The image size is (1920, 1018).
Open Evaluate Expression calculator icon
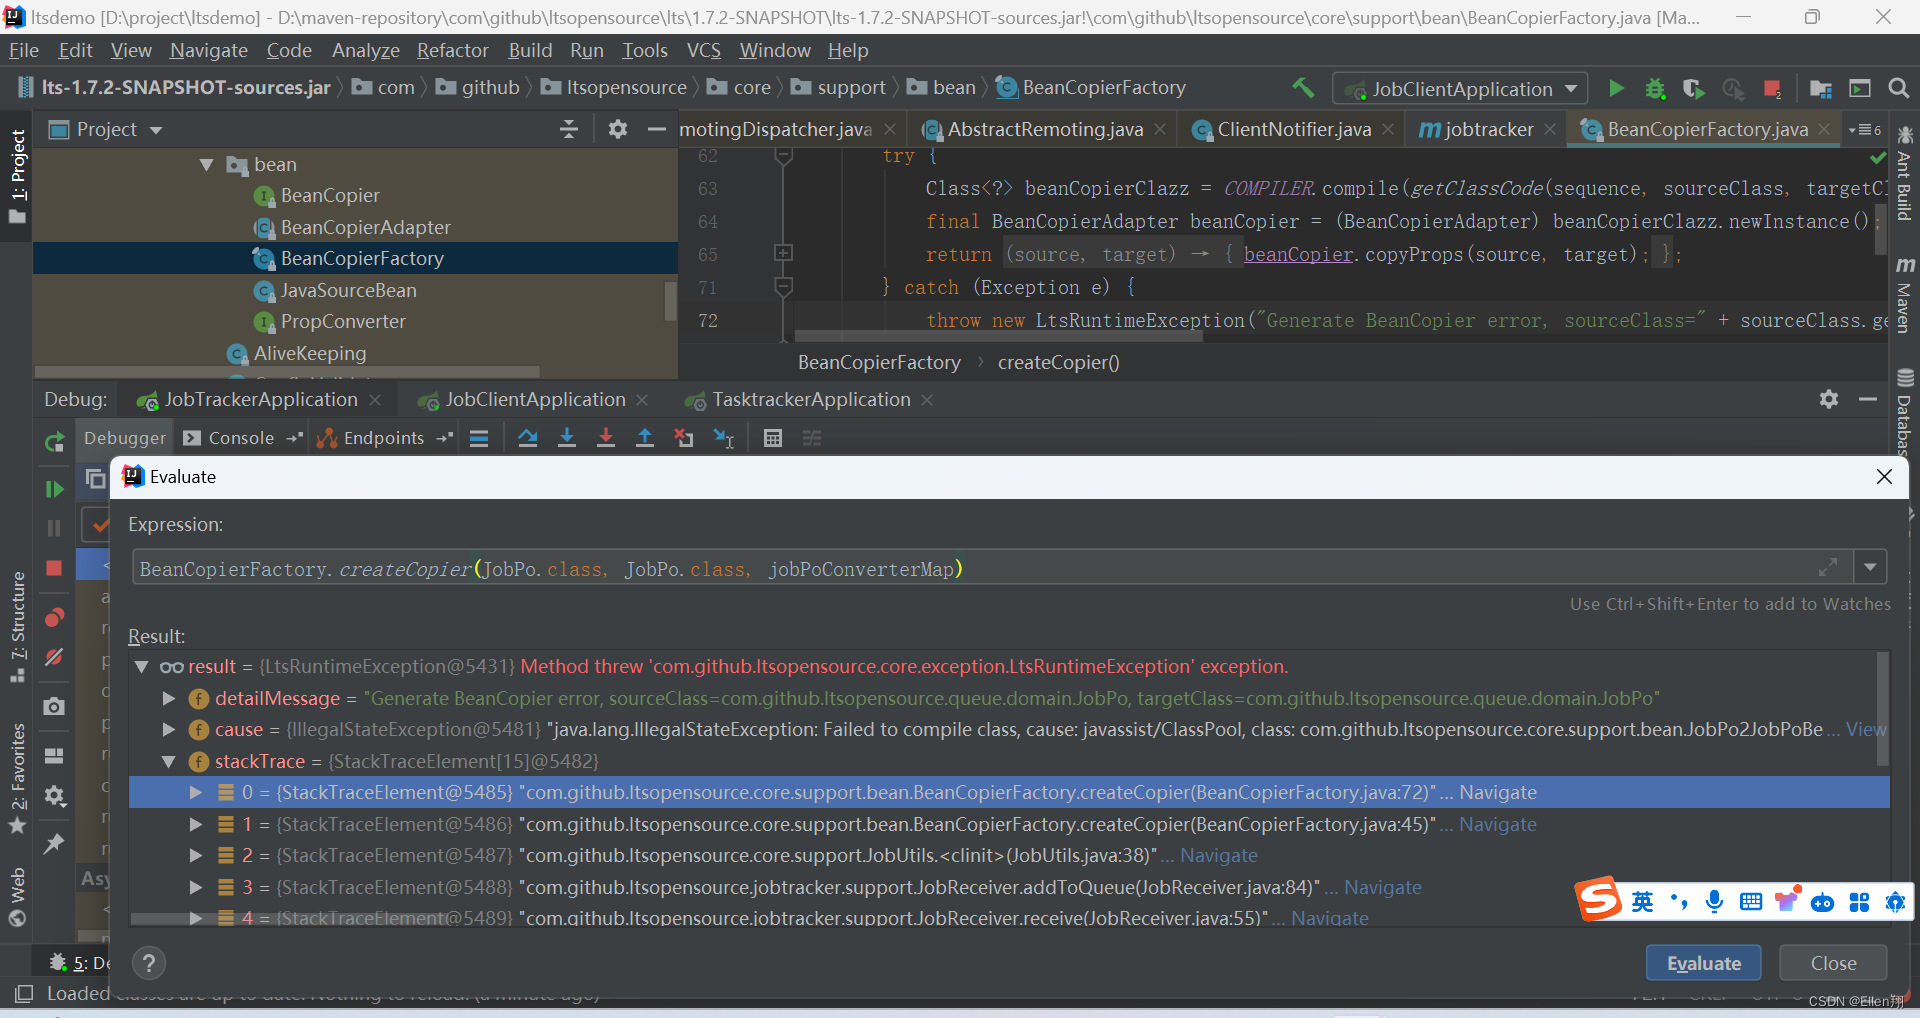tap(773, 438)
